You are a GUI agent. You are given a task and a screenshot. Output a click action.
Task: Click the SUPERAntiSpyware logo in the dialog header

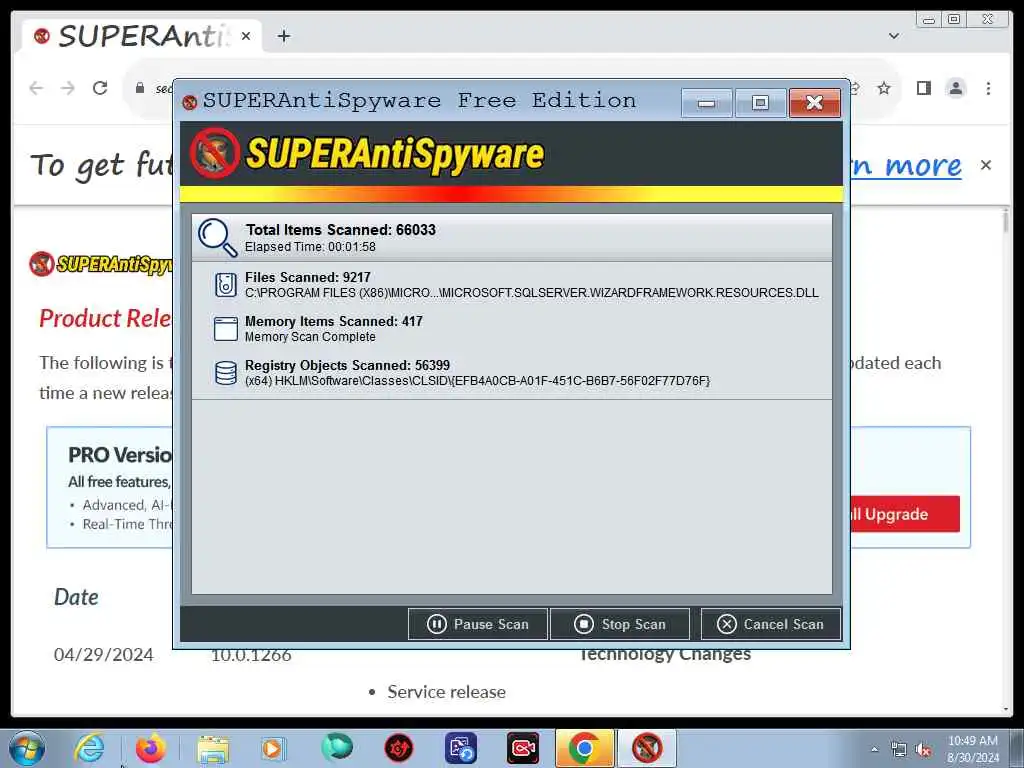tap(367, 153)
